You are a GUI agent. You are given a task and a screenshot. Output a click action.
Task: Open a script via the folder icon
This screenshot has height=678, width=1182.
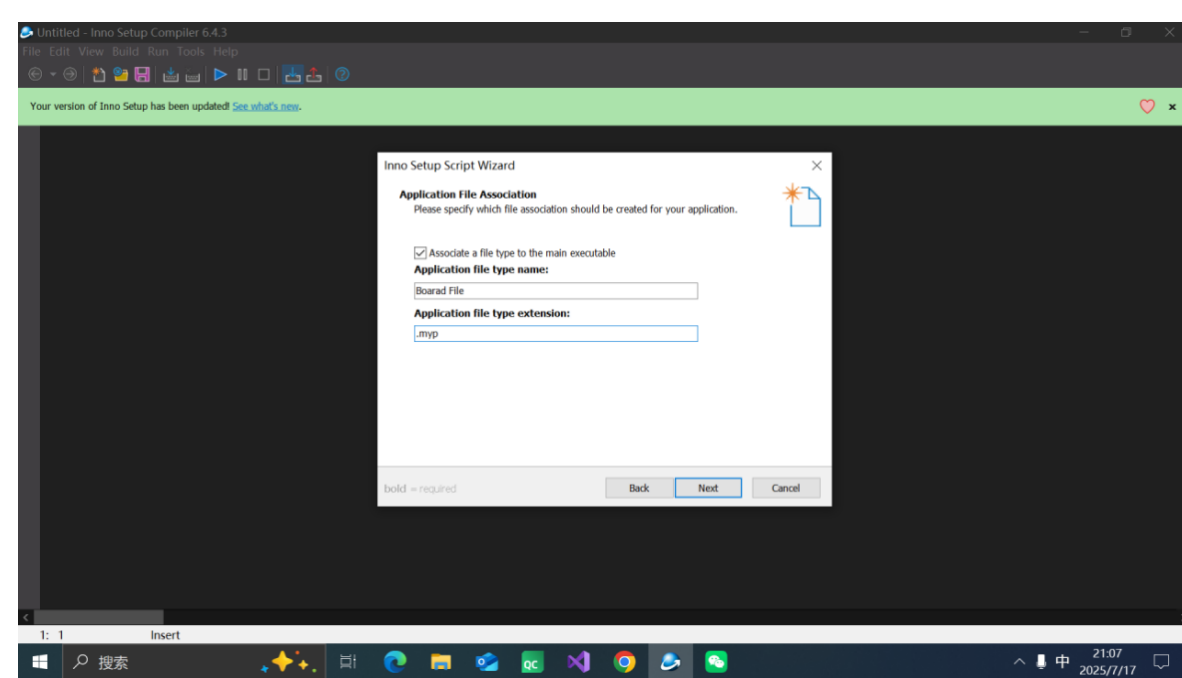[121, 74]
